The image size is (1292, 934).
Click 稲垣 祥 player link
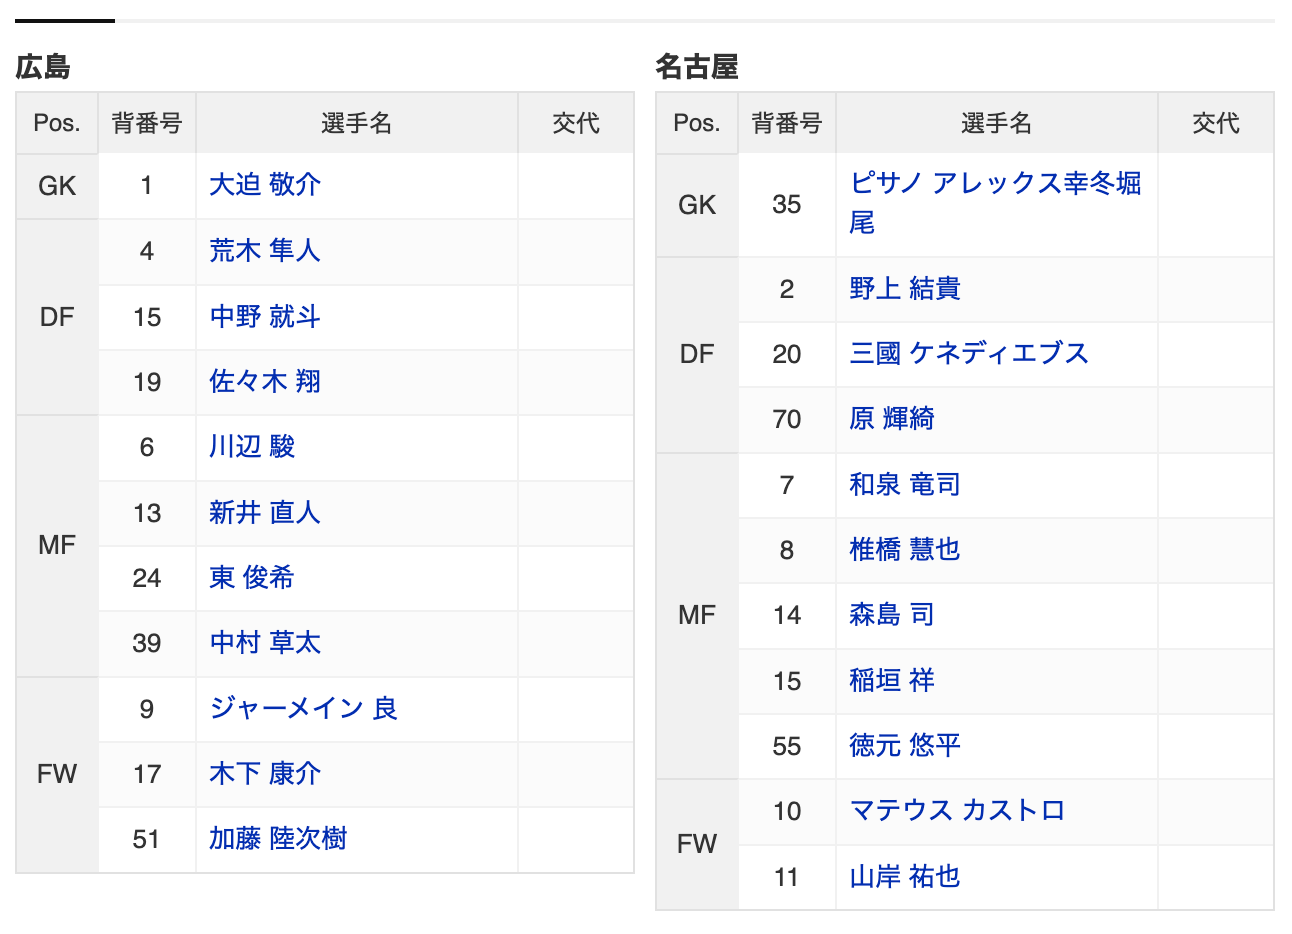[892, 681]
